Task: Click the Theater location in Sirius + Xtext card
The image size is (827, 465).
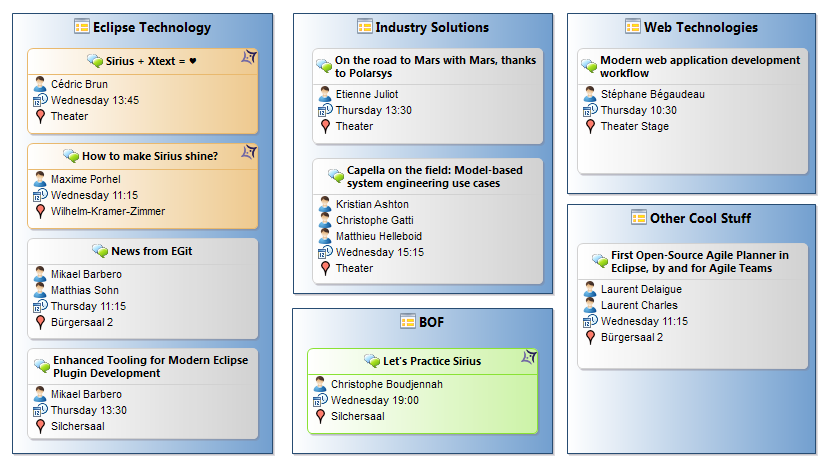Action: 69,116
